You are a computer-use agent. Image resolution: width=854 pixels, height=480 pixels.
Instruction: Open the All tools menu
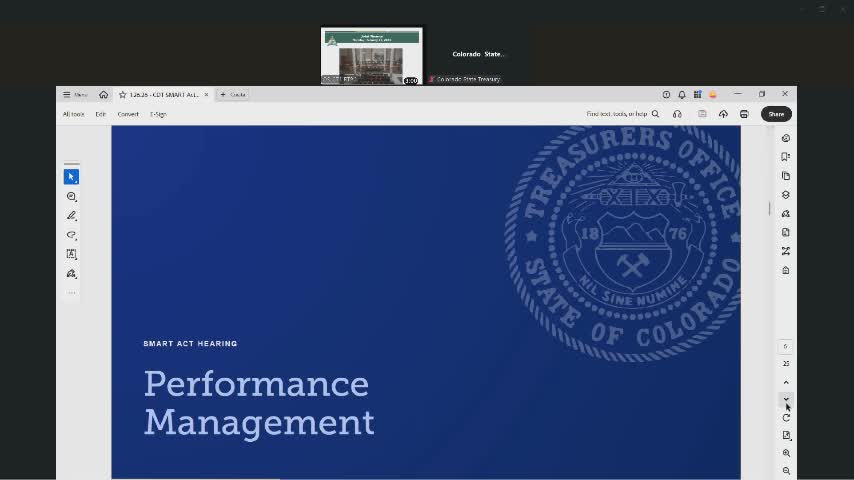(74, 114)
